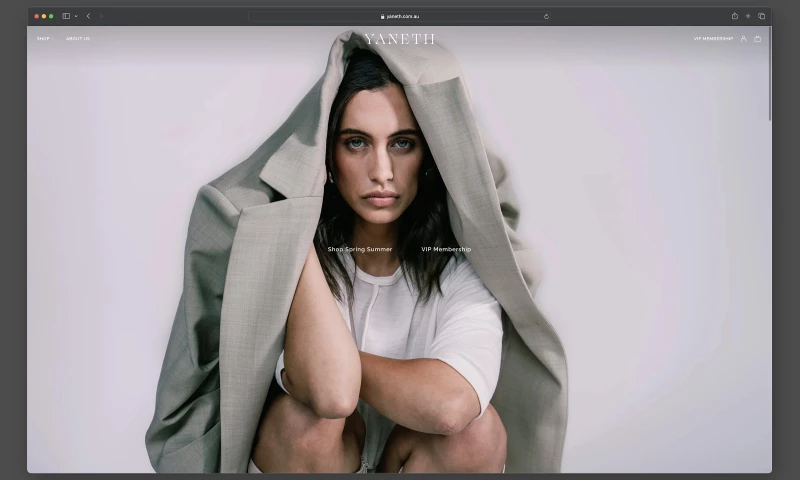Reload the page with the refresh icon
The height and width of the screenshot is (480, 800).
click(x=546, y=16)
